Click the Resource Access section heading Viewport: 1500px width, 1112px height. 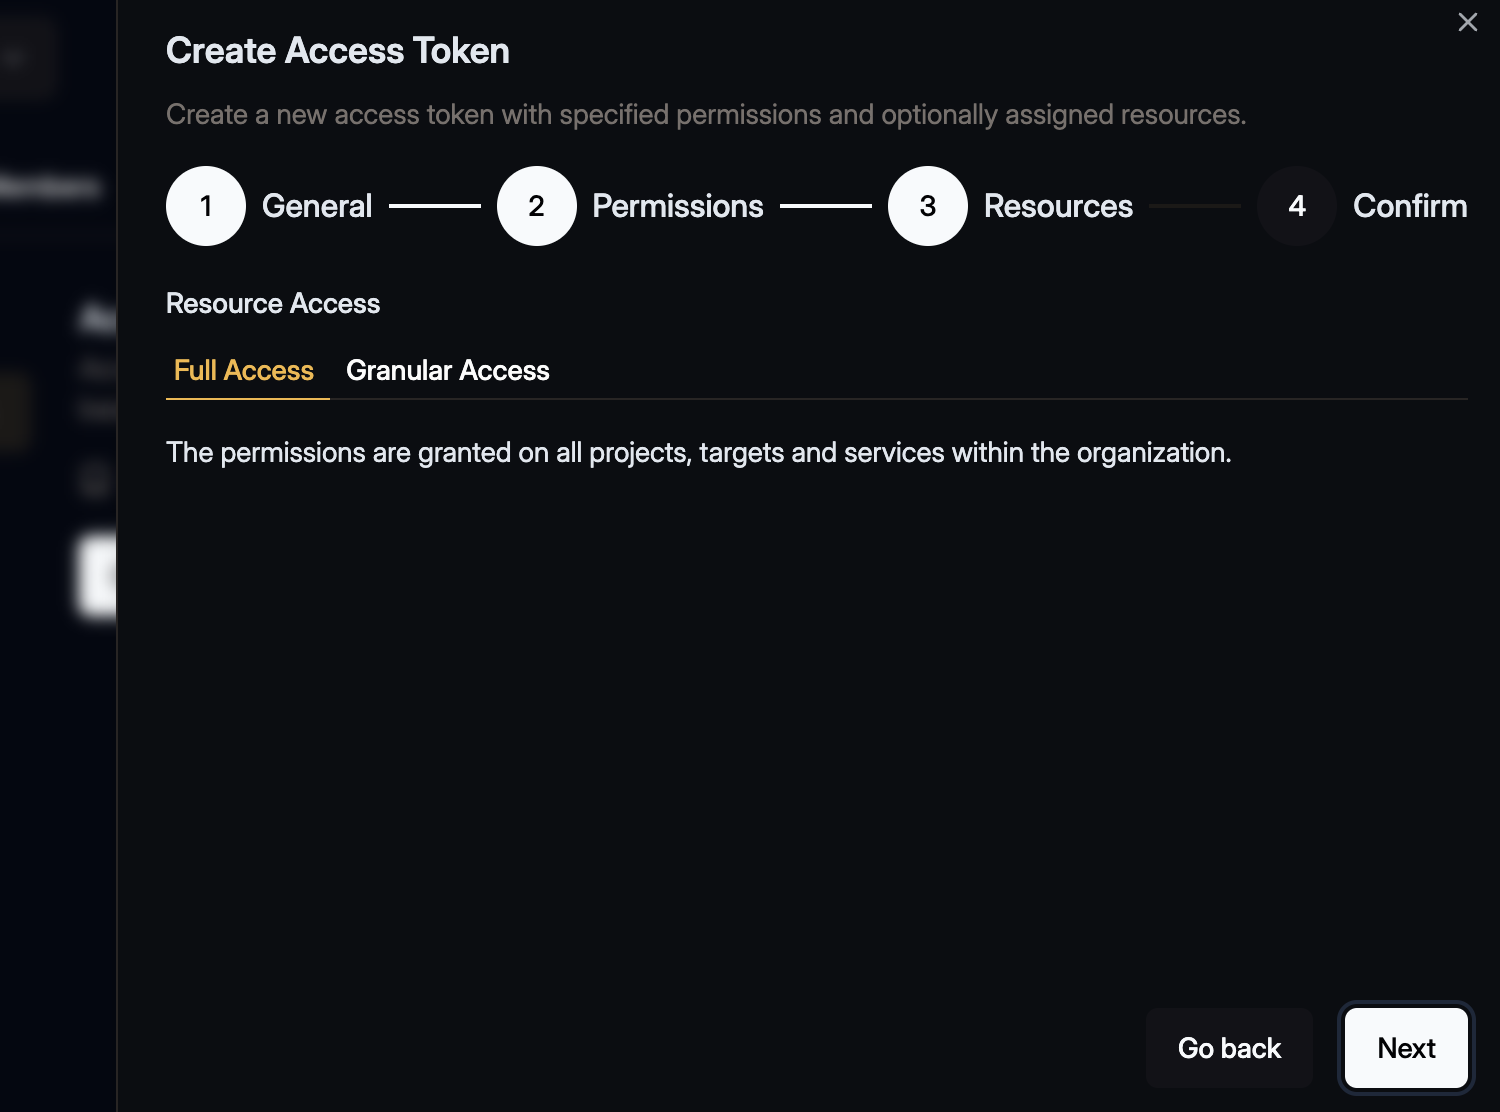click(272, 303)
